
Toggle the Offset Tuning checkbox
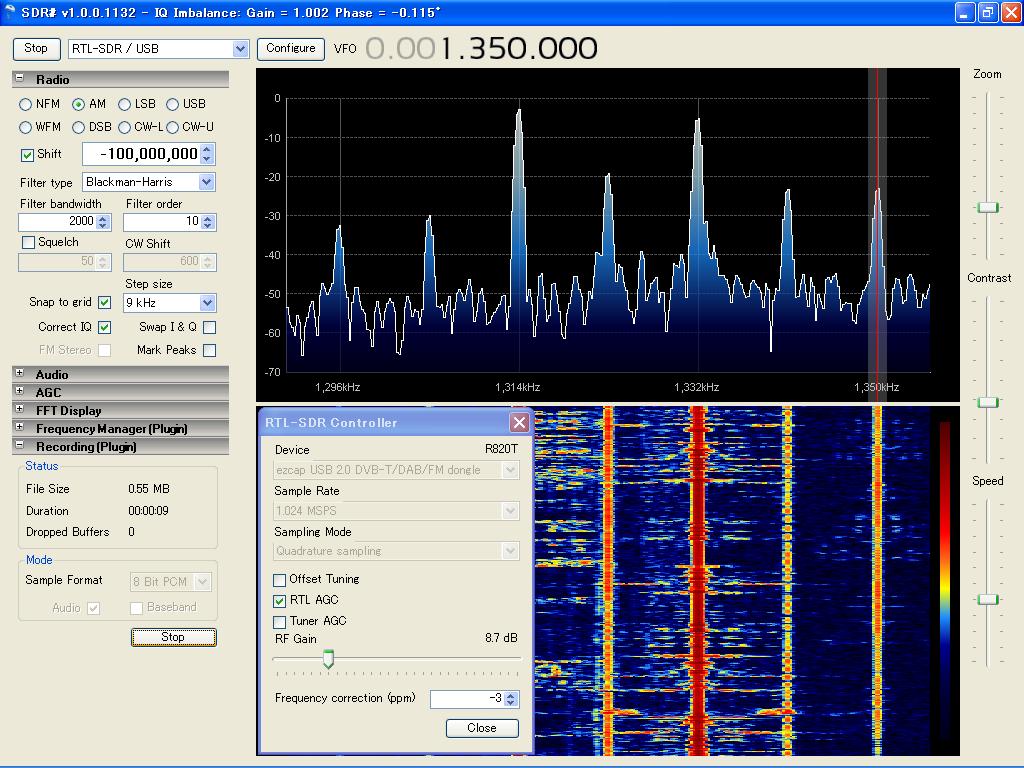[280, 580]
